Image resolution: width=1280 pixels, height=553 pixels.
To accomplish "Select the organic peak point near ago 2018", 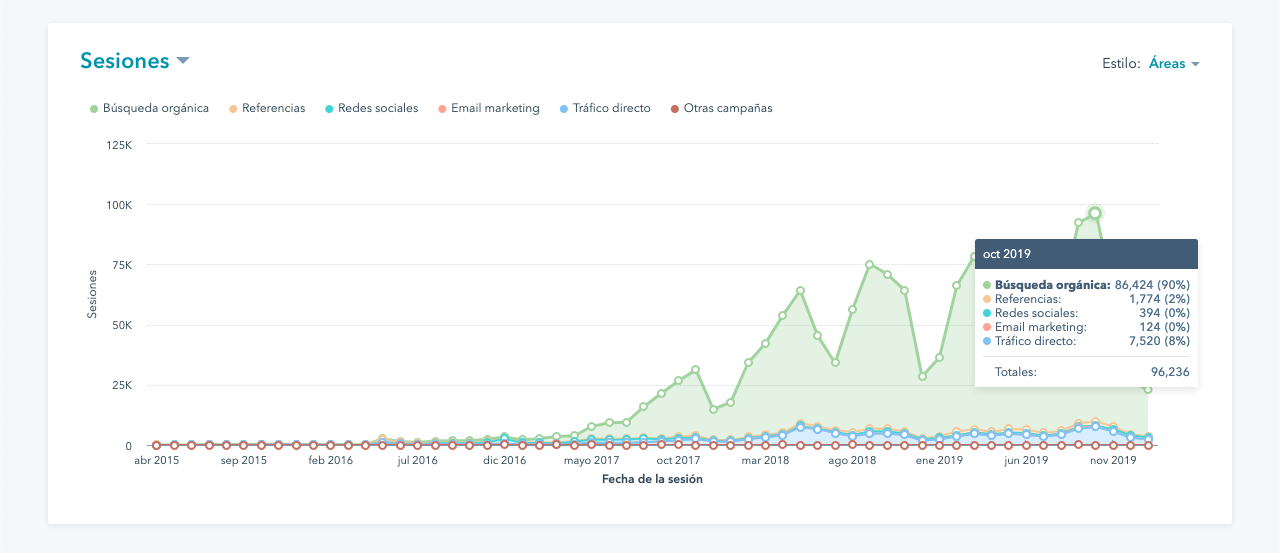I will point(869,265).
